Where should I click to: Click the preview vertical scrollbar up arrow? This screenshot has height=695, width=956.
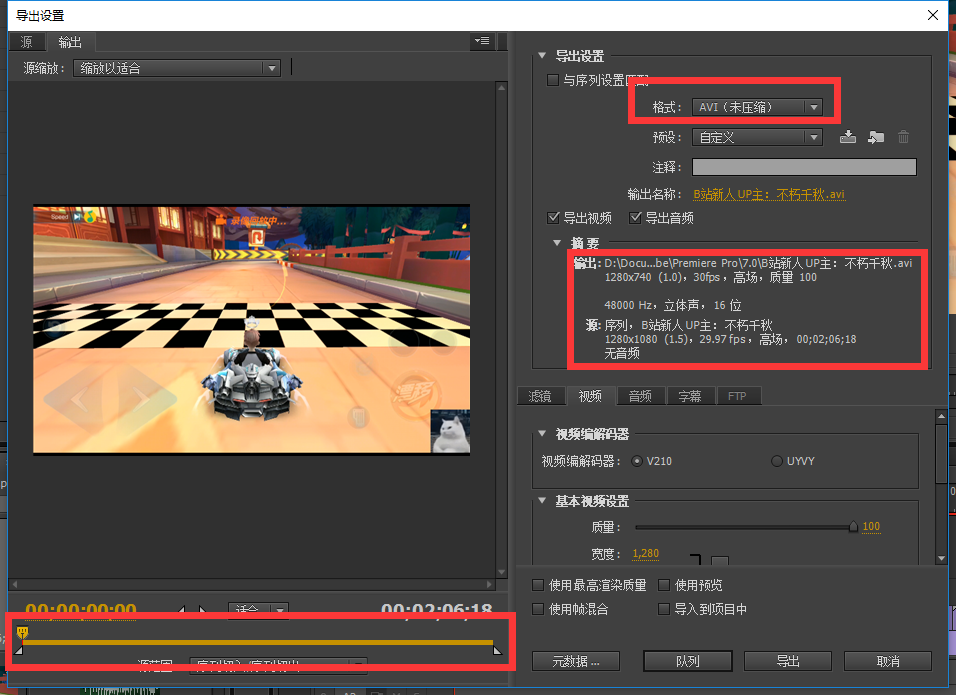[x=502, y=87]
